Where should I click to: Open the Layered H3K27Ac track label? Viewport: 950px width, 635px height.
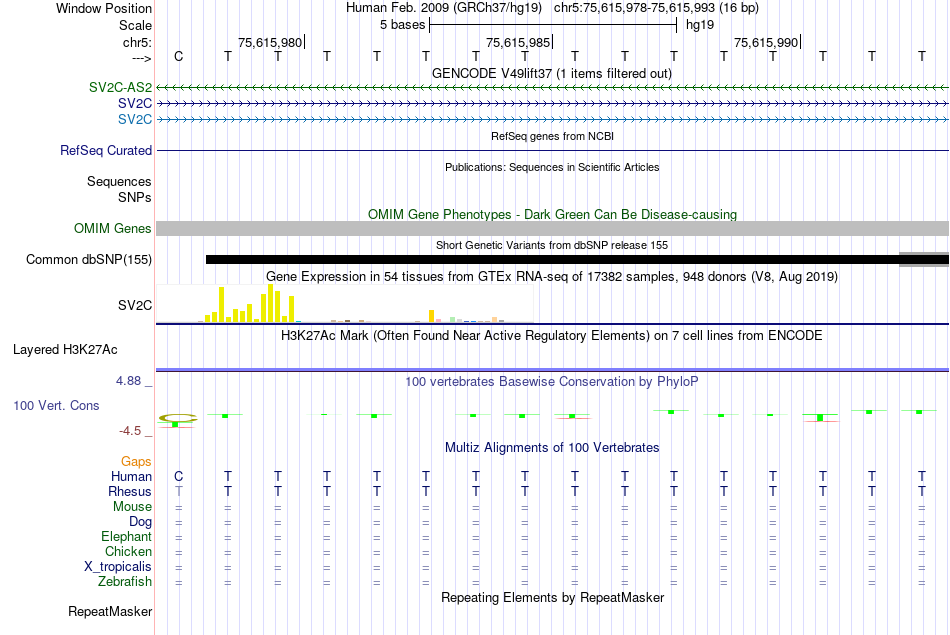tap(65, 350)
